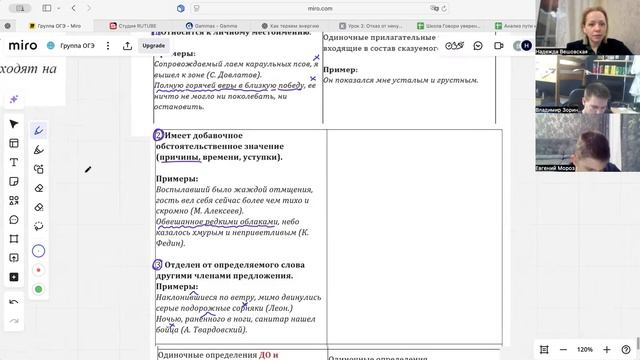Click heading Имеет добавочное обстоятельственное значение
640x360 pixels.
(220, 146)
